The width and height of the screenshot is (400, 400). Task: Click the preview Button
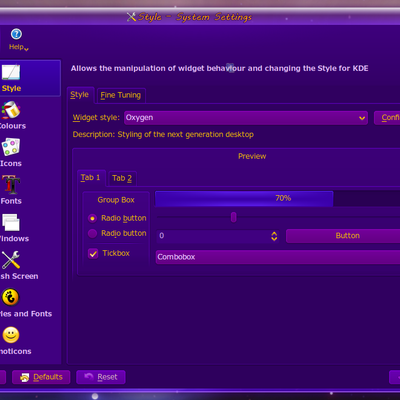pyautogui.click(x=343, y=236)
